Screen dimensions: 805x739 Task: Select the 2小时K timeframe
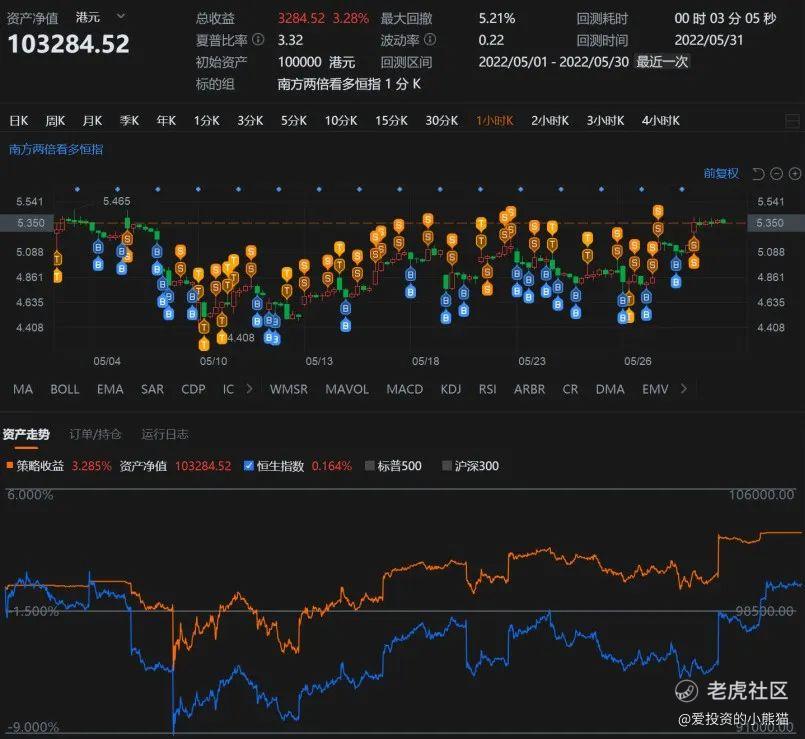point(550,121)
